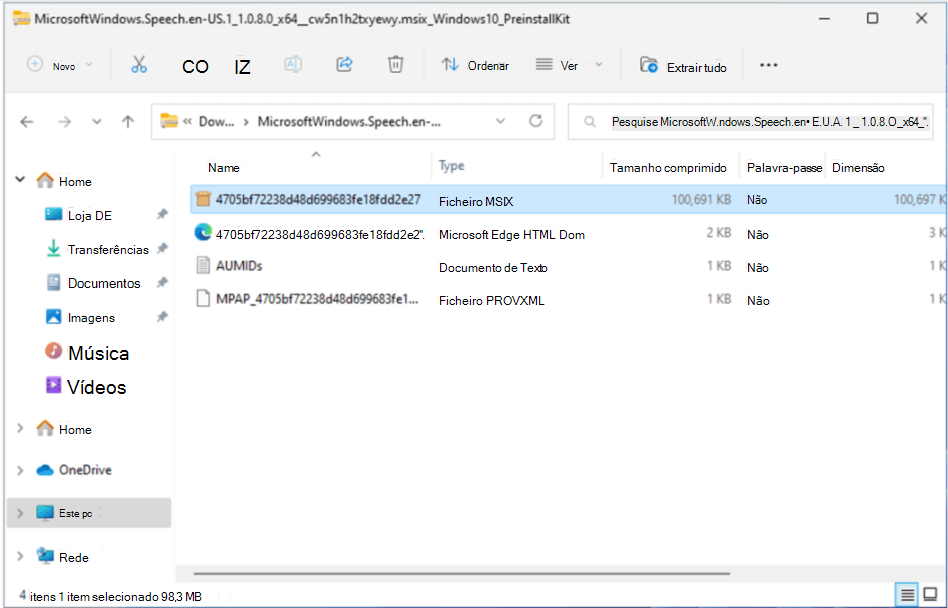Open the Ver view options menu

point(569,65)
